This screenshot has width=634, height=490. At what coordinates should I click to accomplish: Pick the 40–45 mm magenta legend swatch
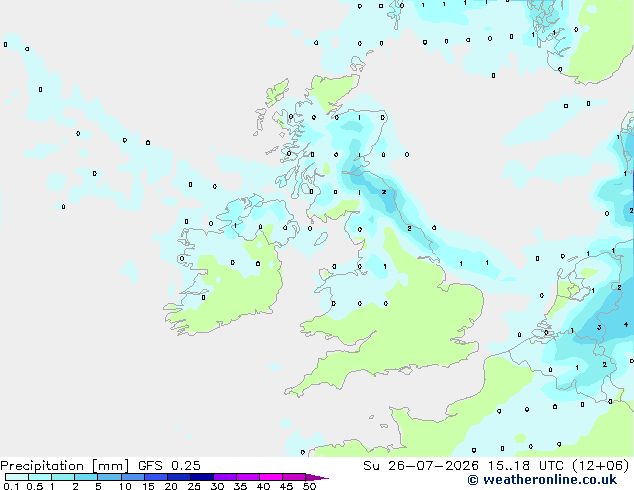coord(271,477)
